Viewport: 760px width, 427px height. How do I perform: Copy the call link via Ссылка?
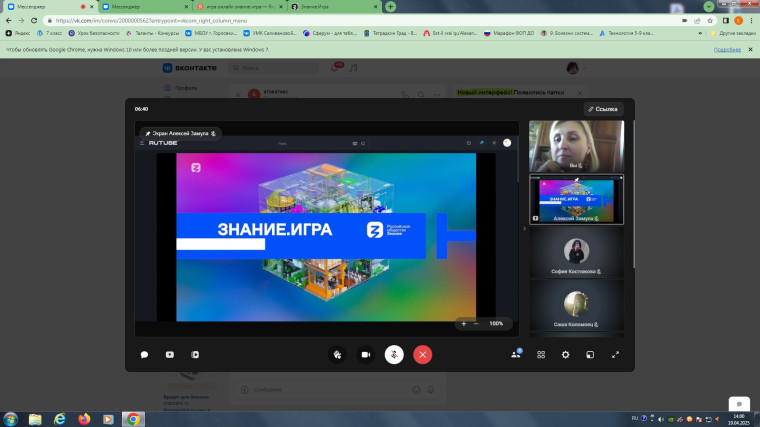point(603,109)
